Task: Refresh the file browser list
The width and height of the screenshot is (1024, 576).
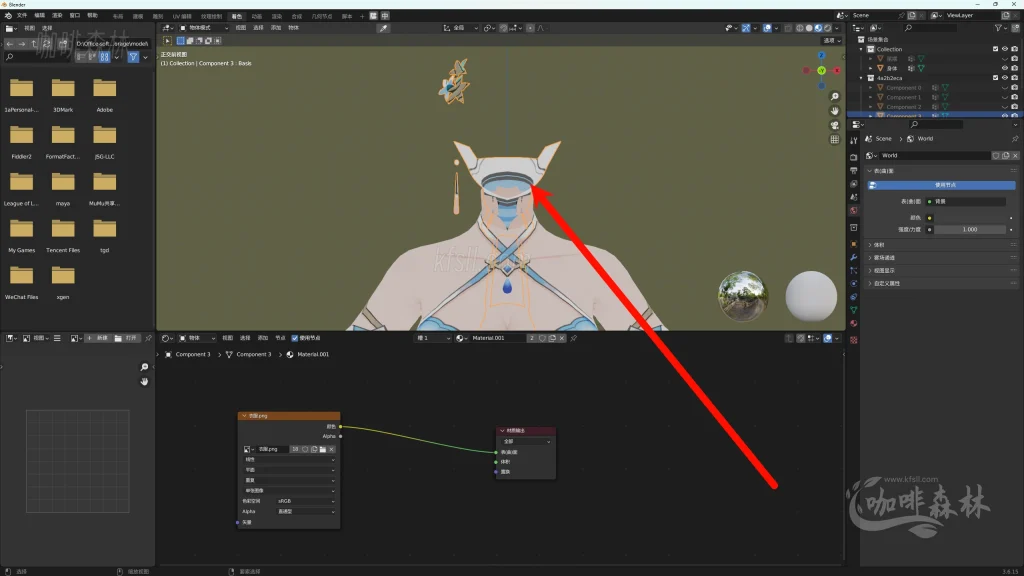Action: 46,44
